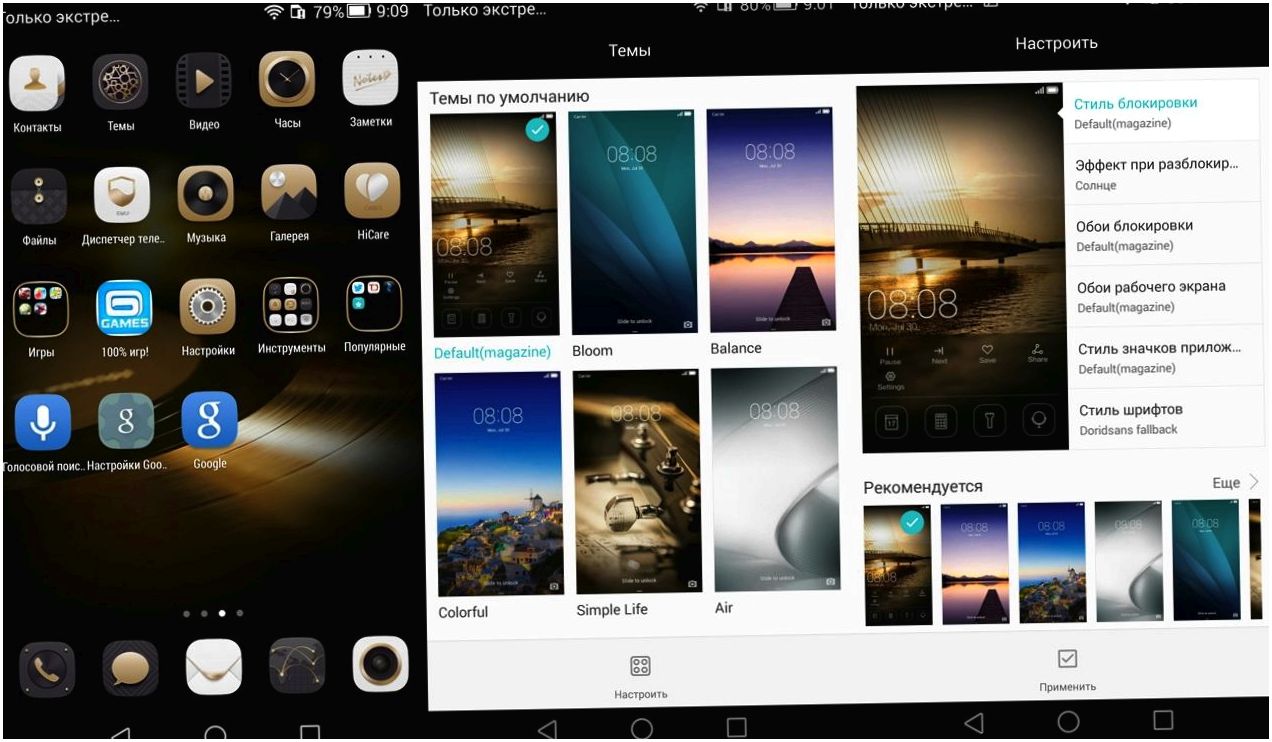Select checked recommended Default theme thumbnail

(898, 565)
